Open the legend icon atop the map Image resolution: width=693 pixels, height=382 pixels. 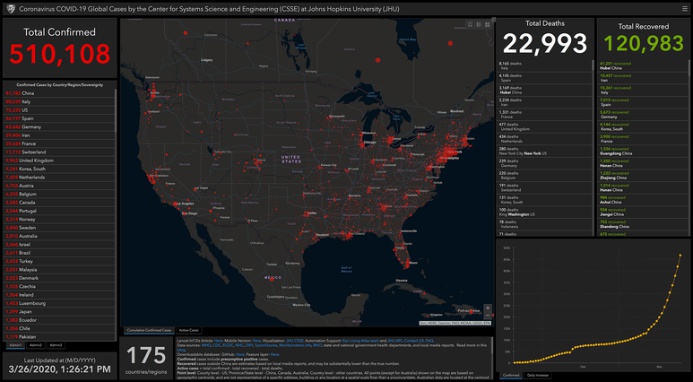point(479,24)
